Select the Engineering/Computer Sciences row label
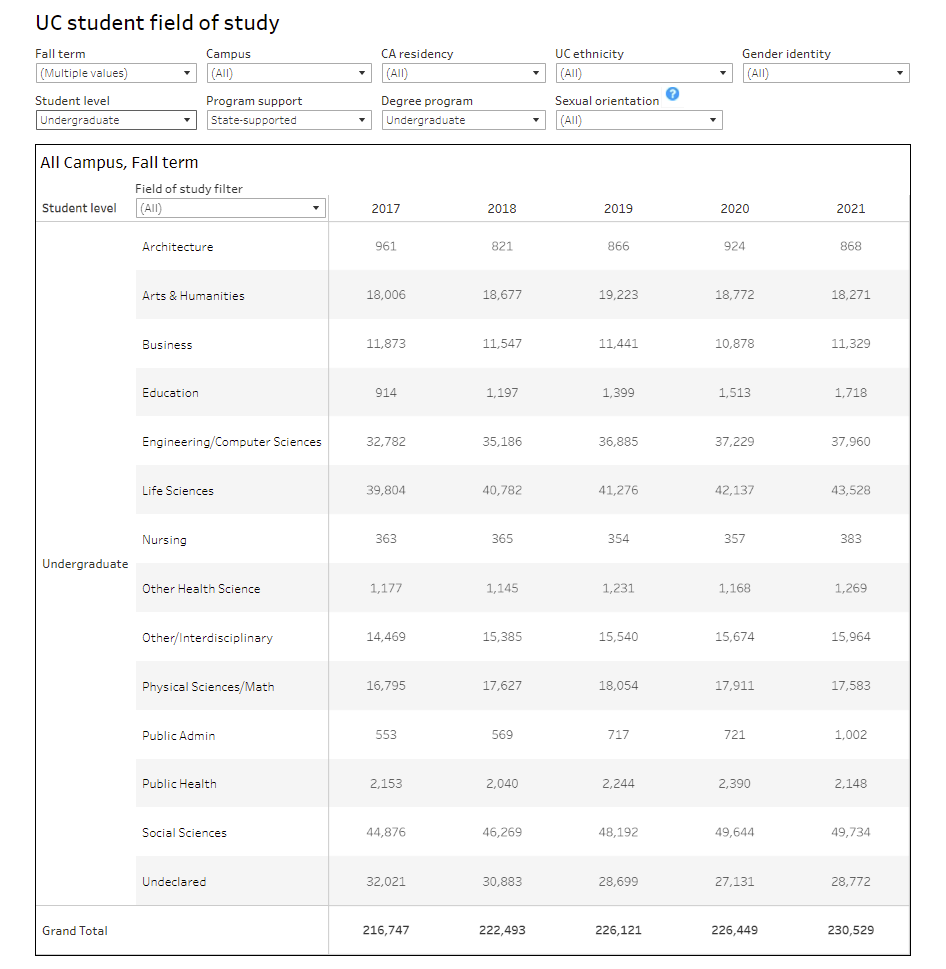Viewport: 946px width, 969px height. coord(232,442)
